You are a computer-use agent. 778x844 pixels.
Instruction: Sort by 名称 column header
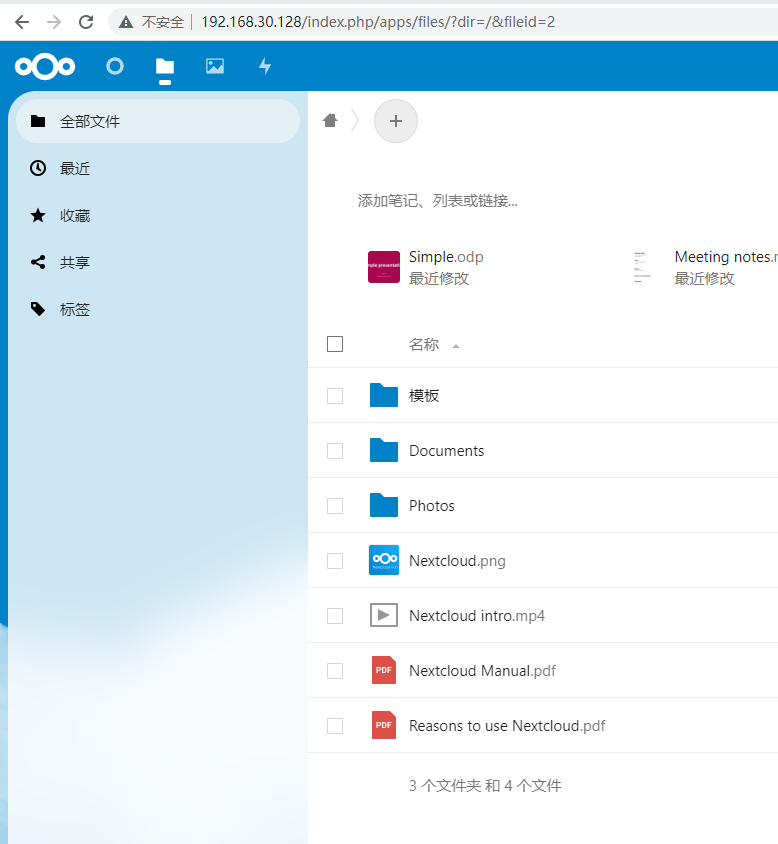pos(424,344)
